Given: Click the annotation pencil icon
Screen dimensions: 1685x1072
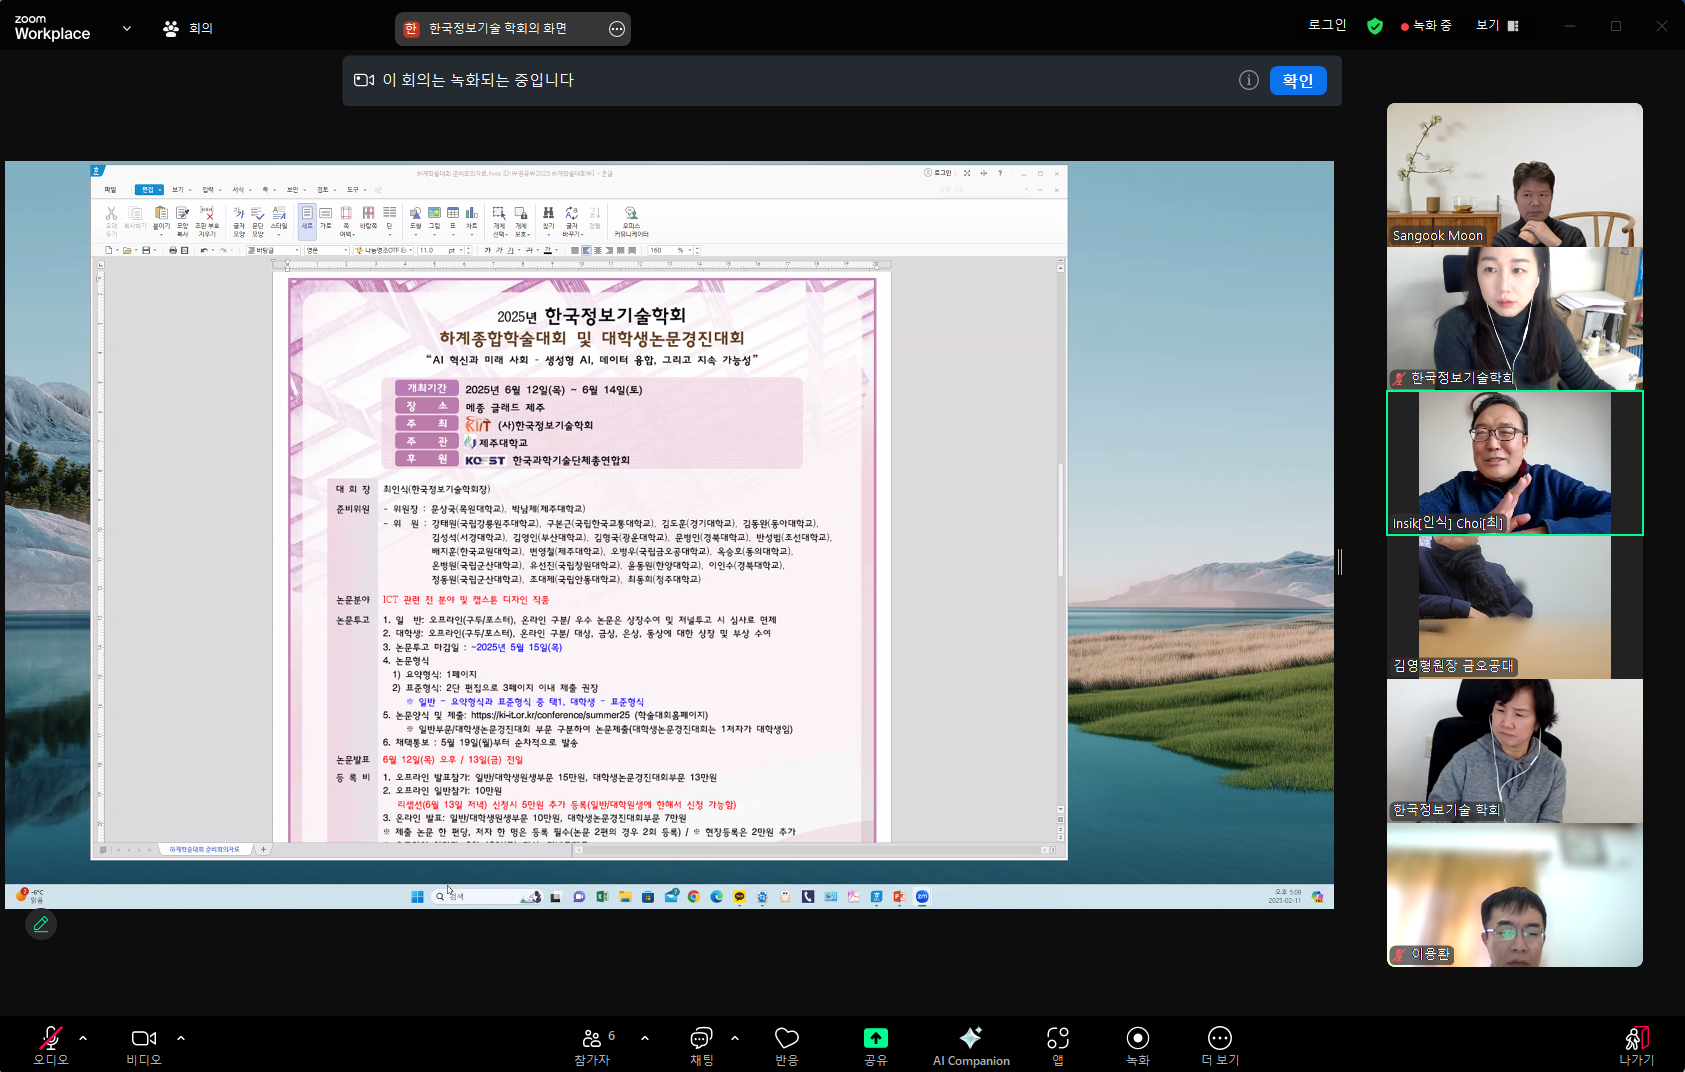Looking at the screenshot, I should click(x=41, y=924).
